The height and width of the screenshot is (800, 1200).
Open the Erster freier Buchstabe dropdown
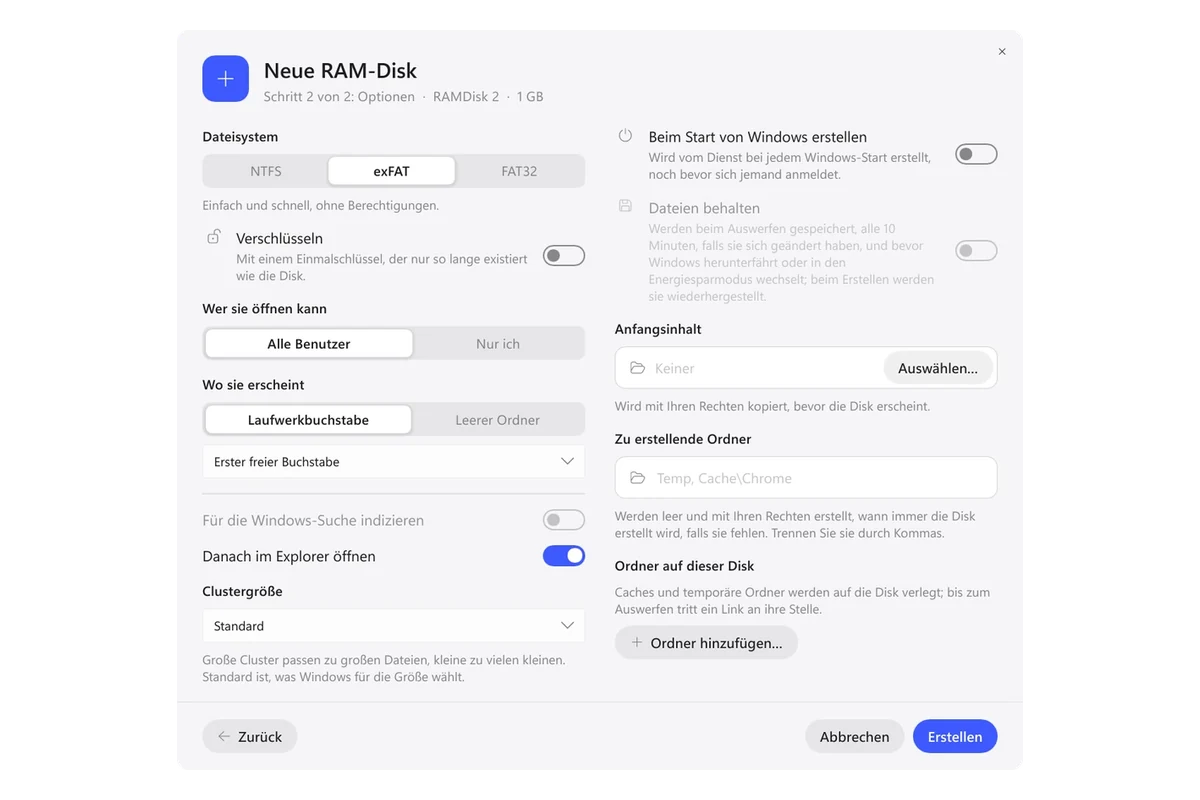[394, 462]
